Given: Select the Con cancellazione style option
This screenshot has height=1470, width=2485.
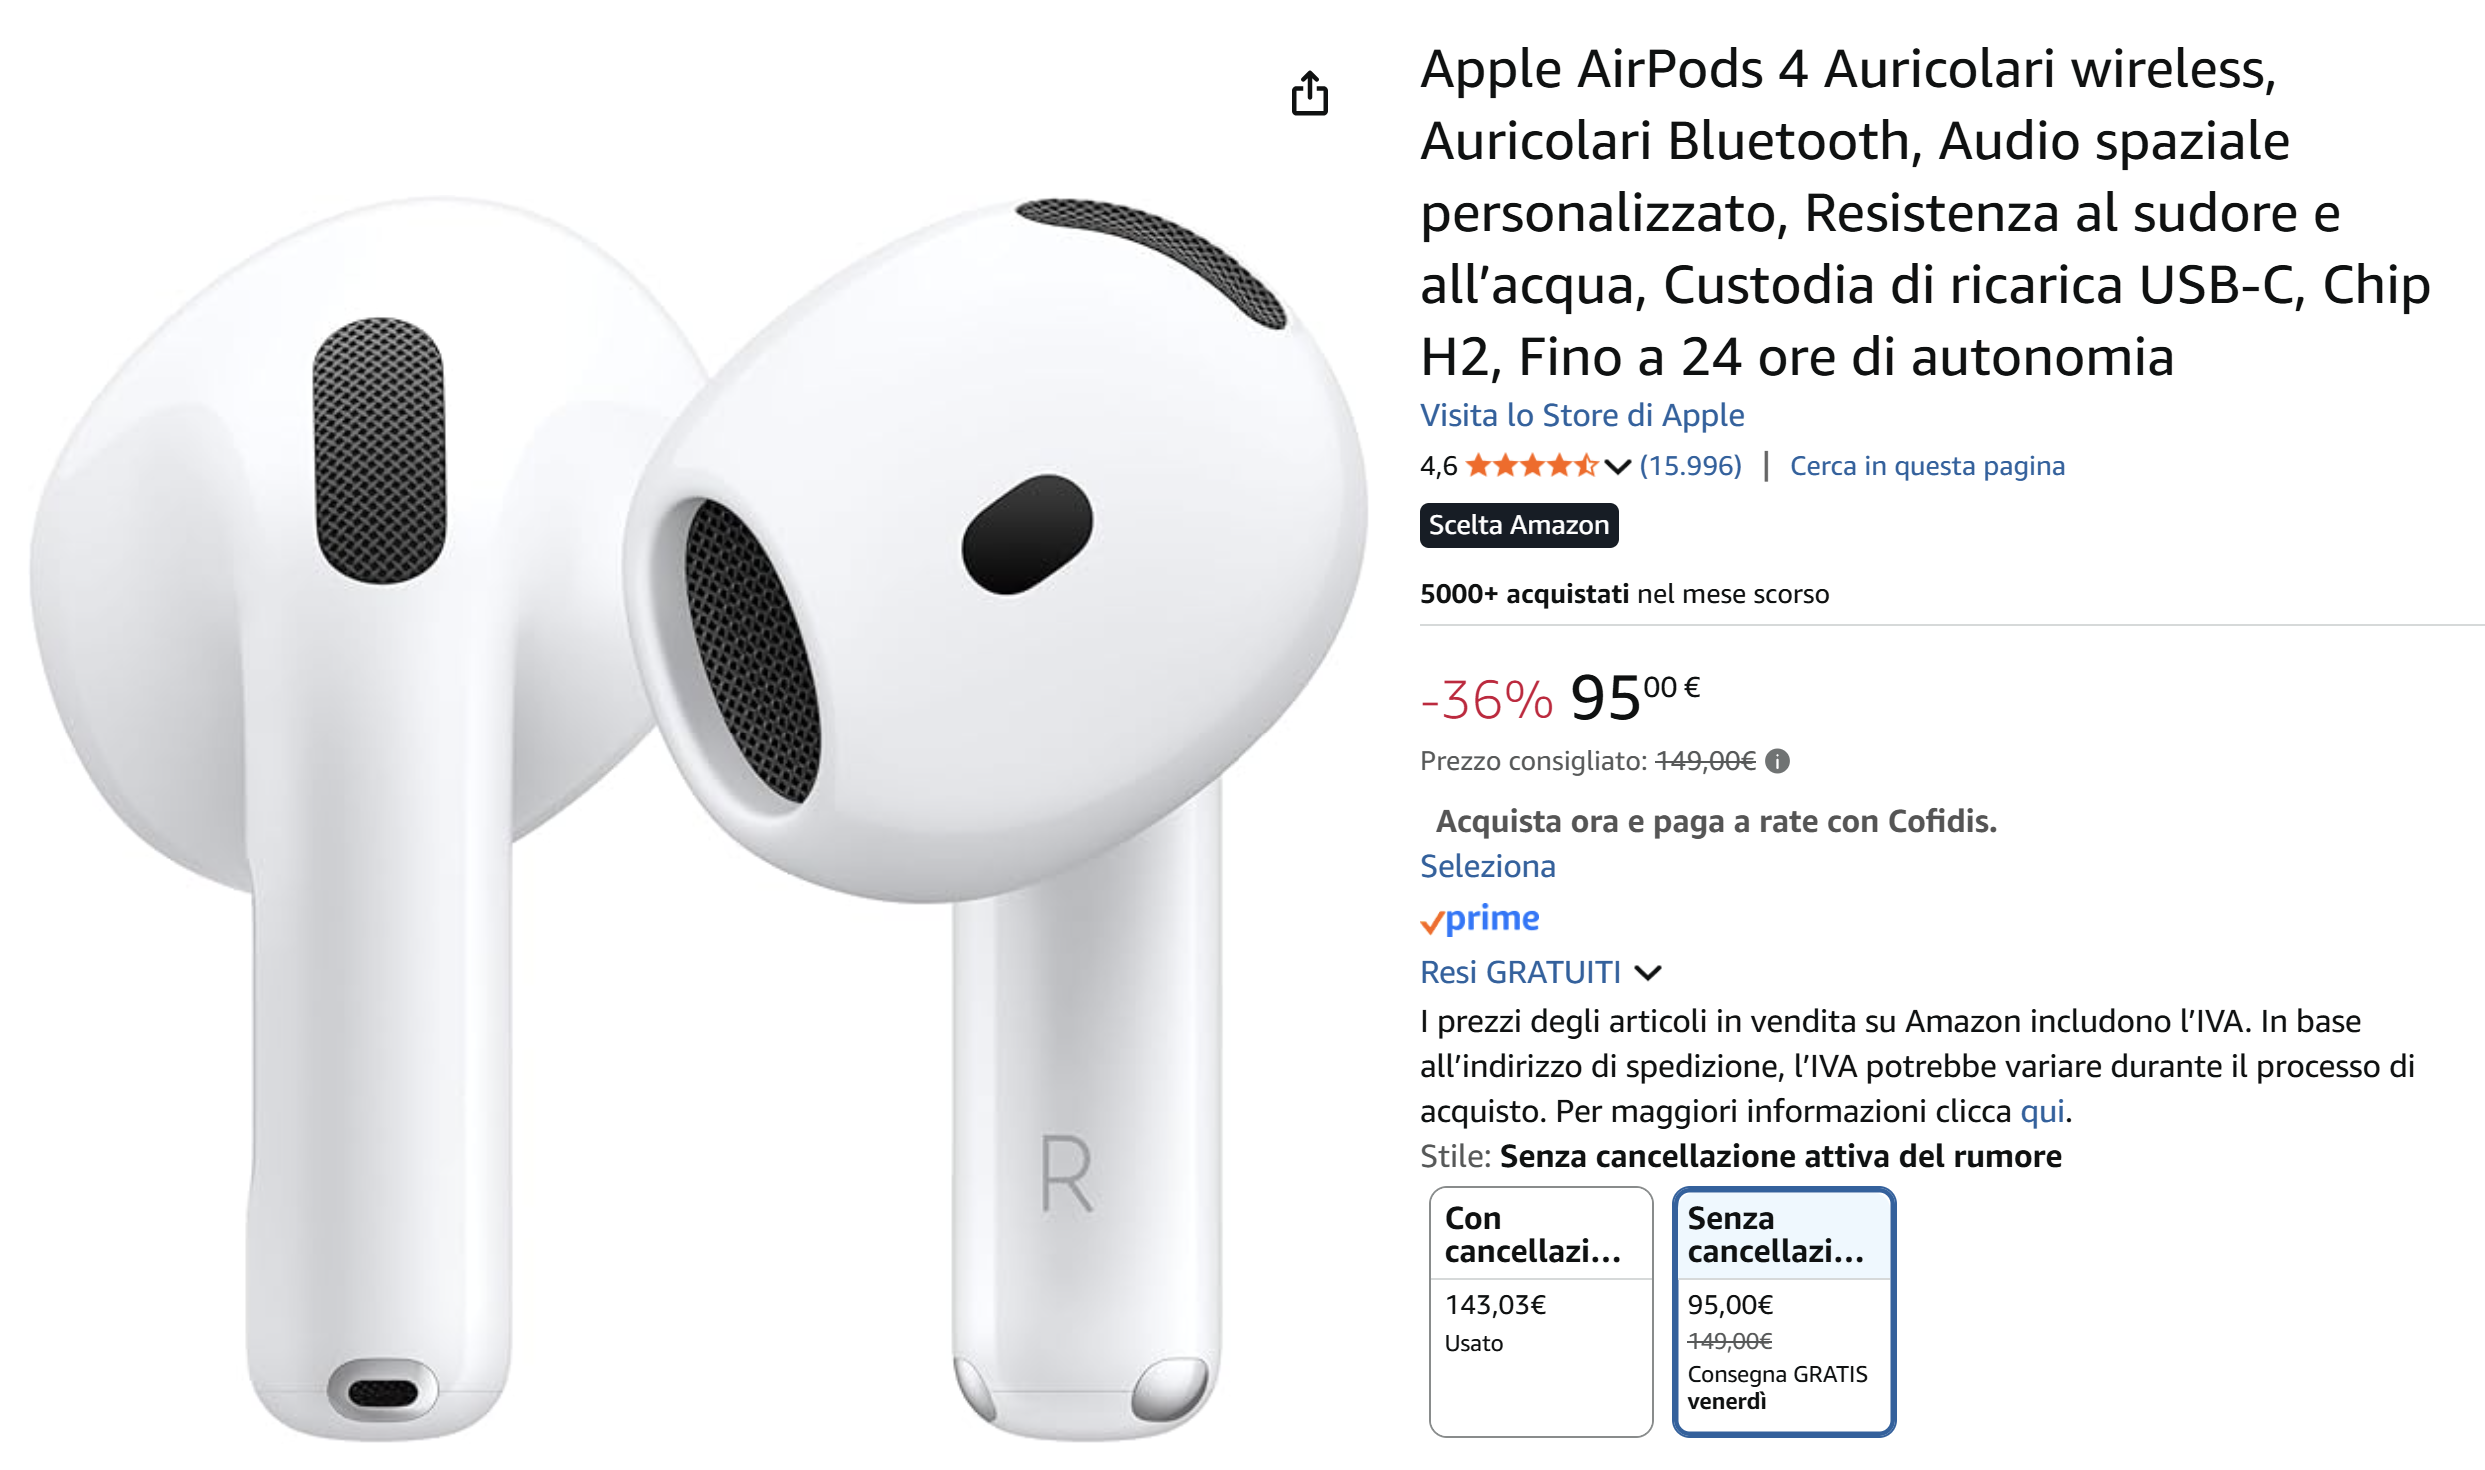Looking at the screenshot, I should 1540,1311.
